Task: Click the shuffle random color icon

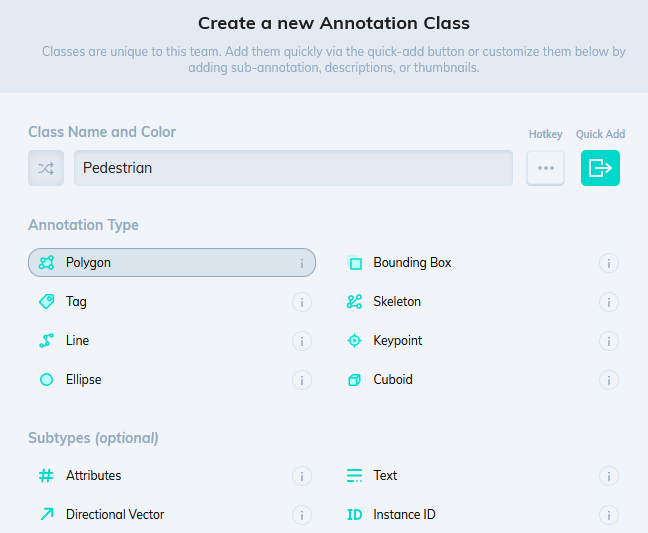Action: click(46, 168)
